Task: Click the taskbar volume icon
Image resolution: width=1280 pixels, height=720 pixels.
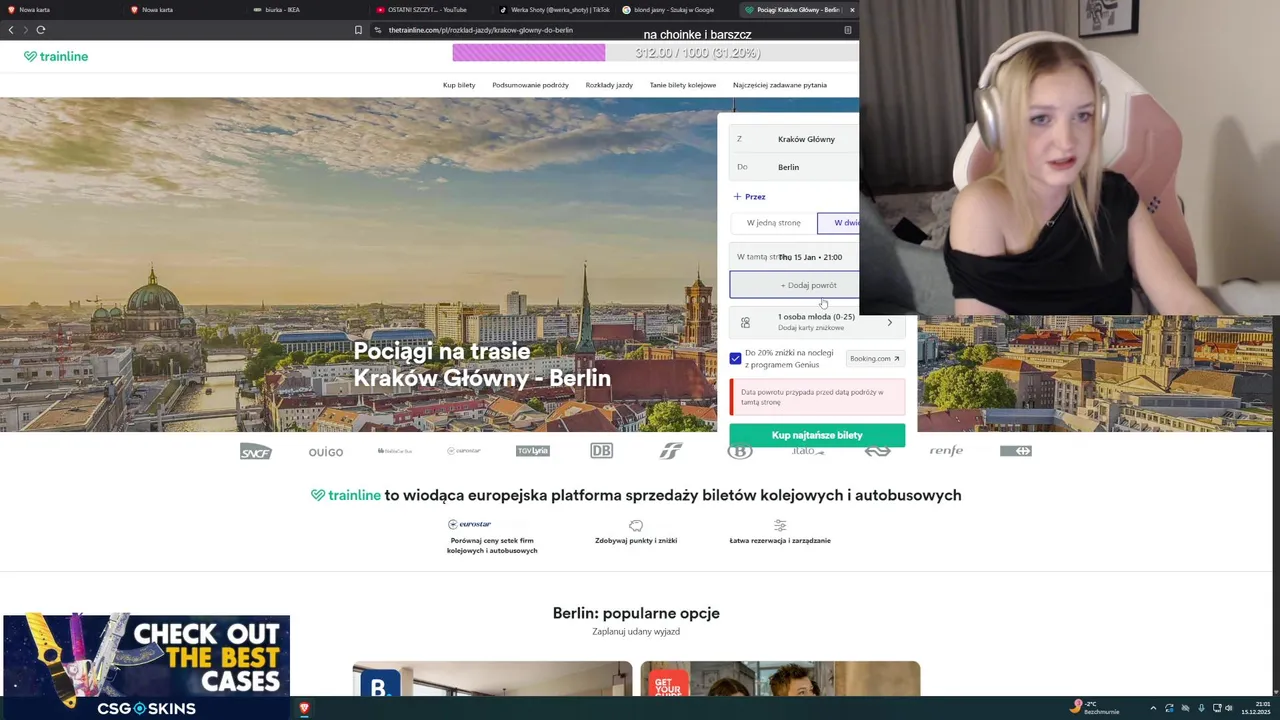Action: click(x=1229, y=708)
